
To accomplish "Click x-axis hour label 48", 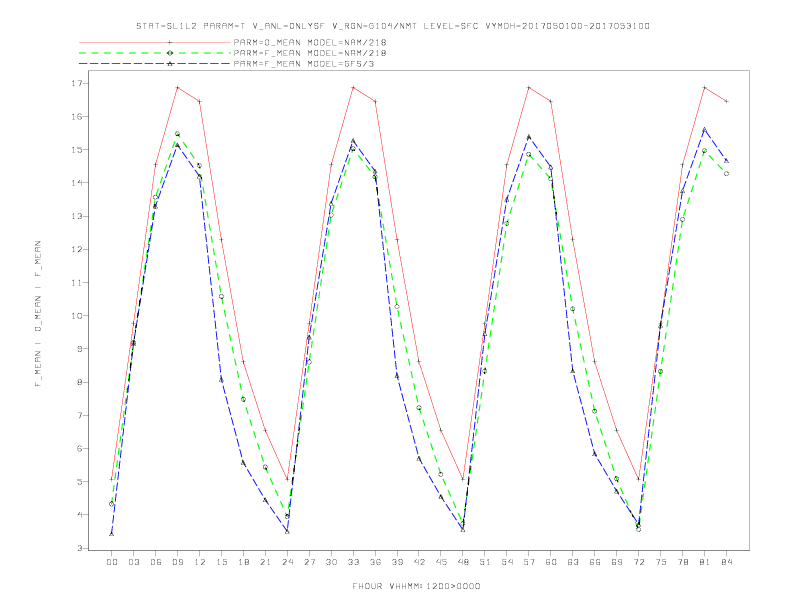I will [463, 562].
